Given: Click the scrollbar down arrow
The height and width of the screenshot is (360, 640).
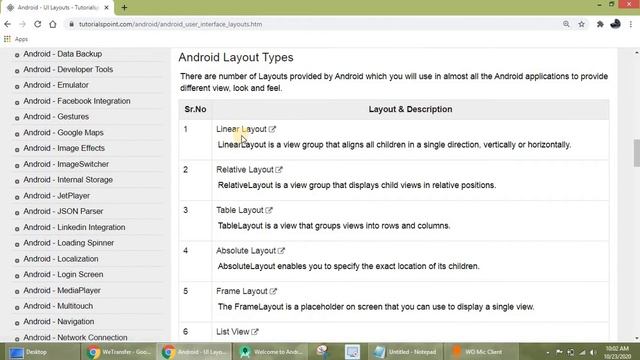Looking at the screenshot, I should tap(636, 338).
